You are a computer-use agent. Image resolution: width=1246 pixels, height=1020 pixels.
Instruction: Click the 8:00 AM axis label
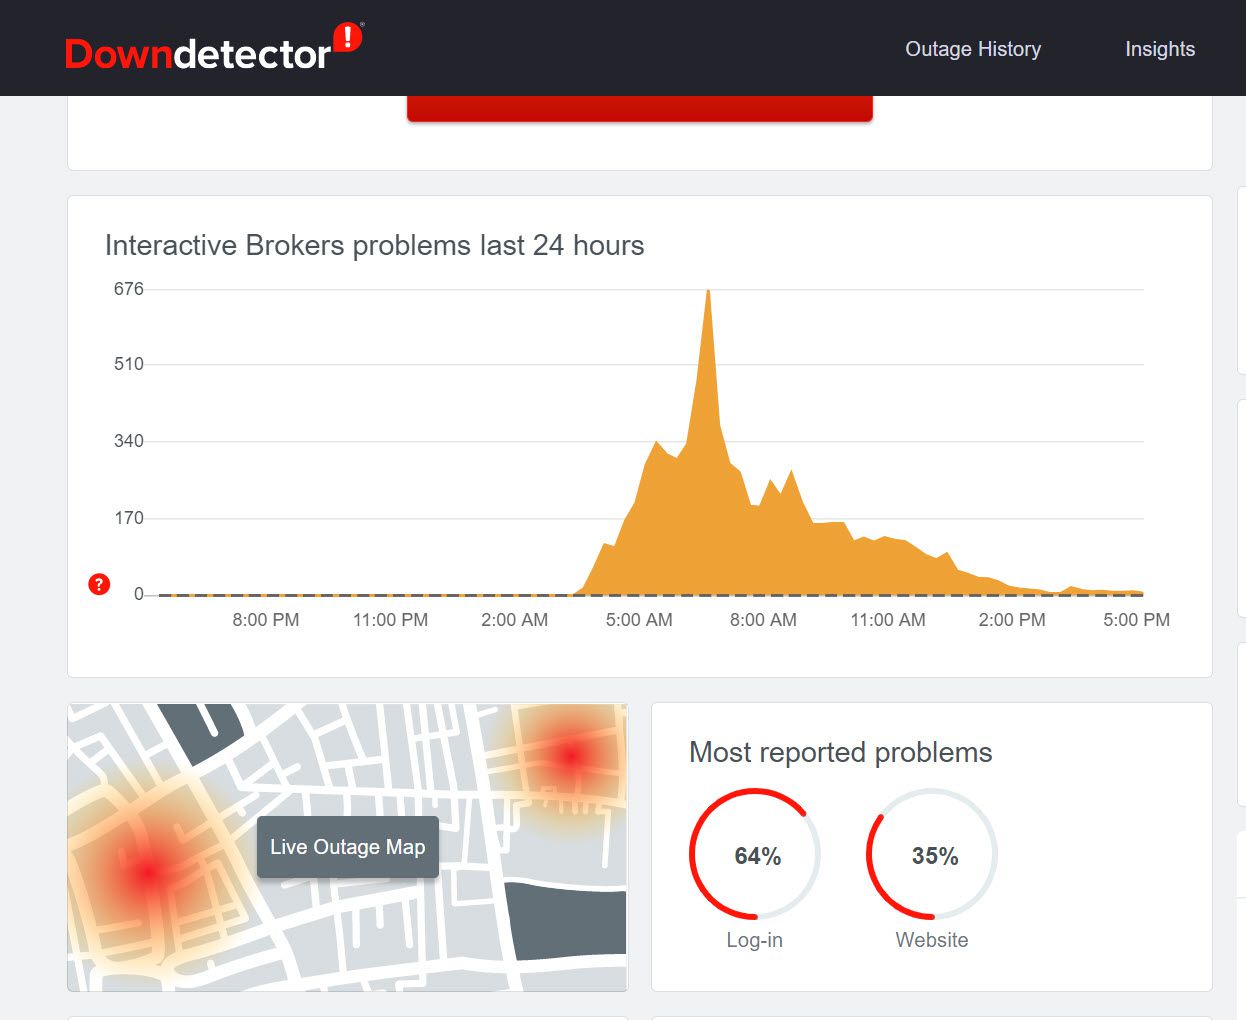763,620
